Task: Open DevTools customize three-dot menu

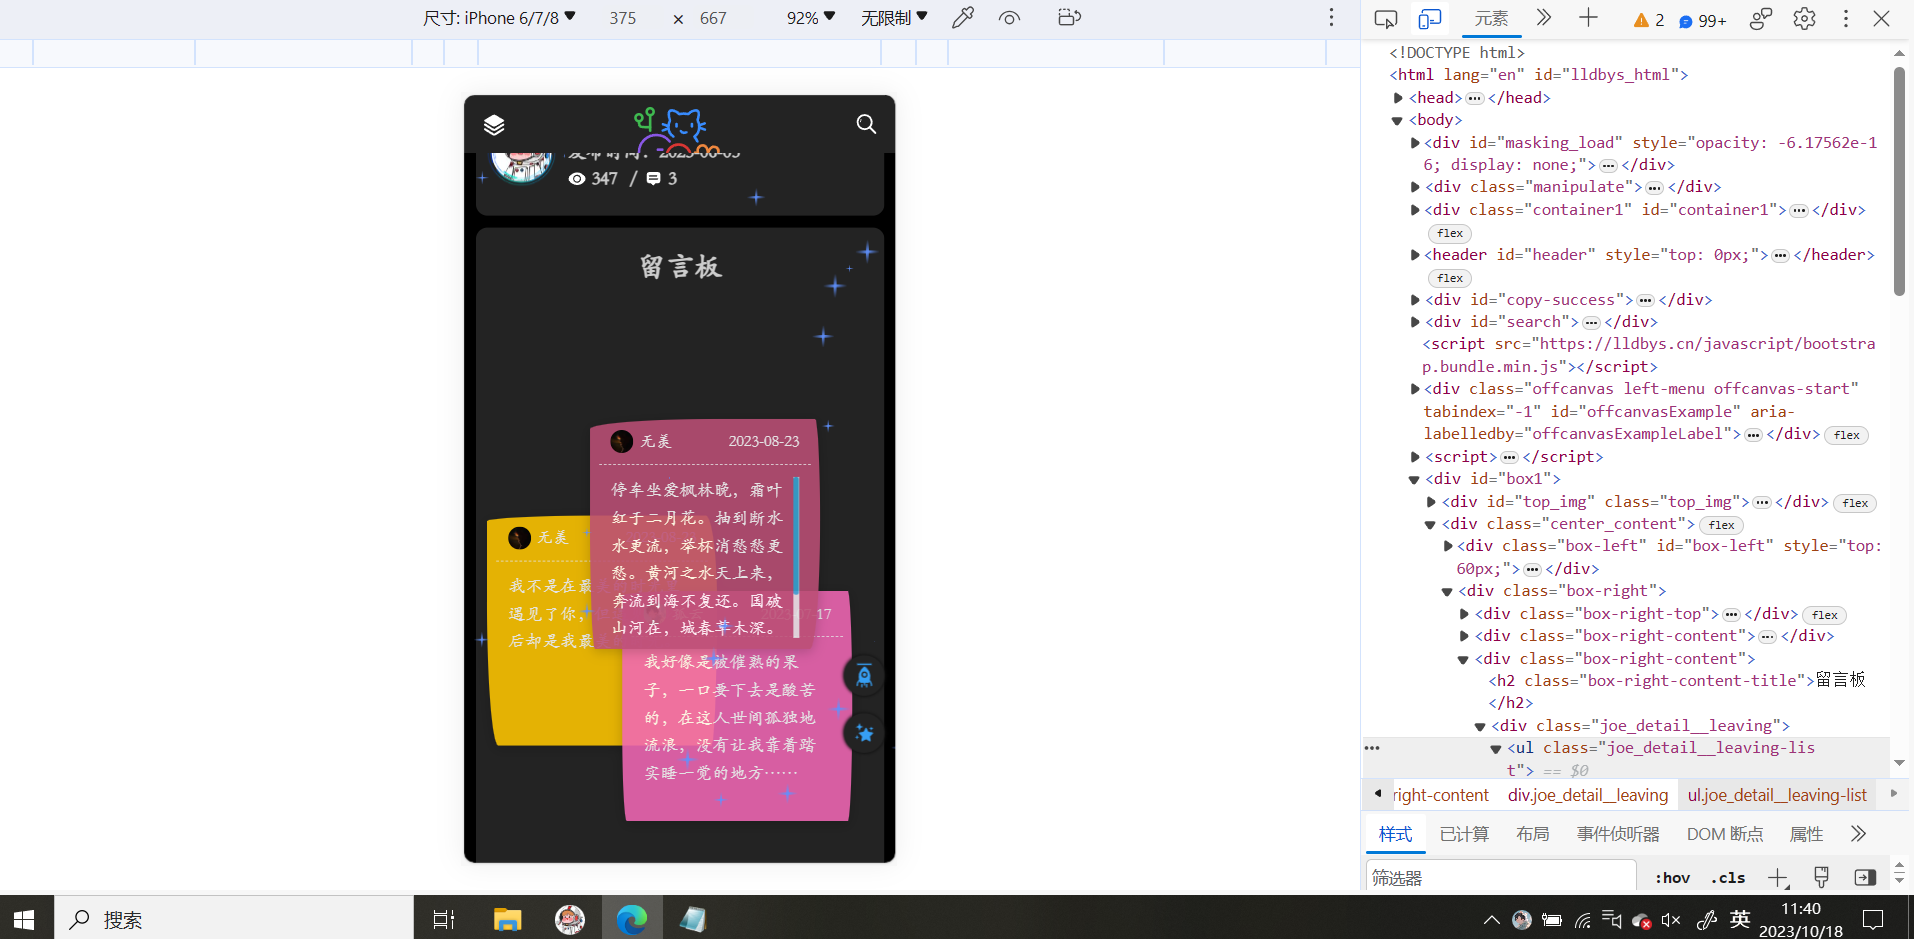Action: tap(1846, 18)
